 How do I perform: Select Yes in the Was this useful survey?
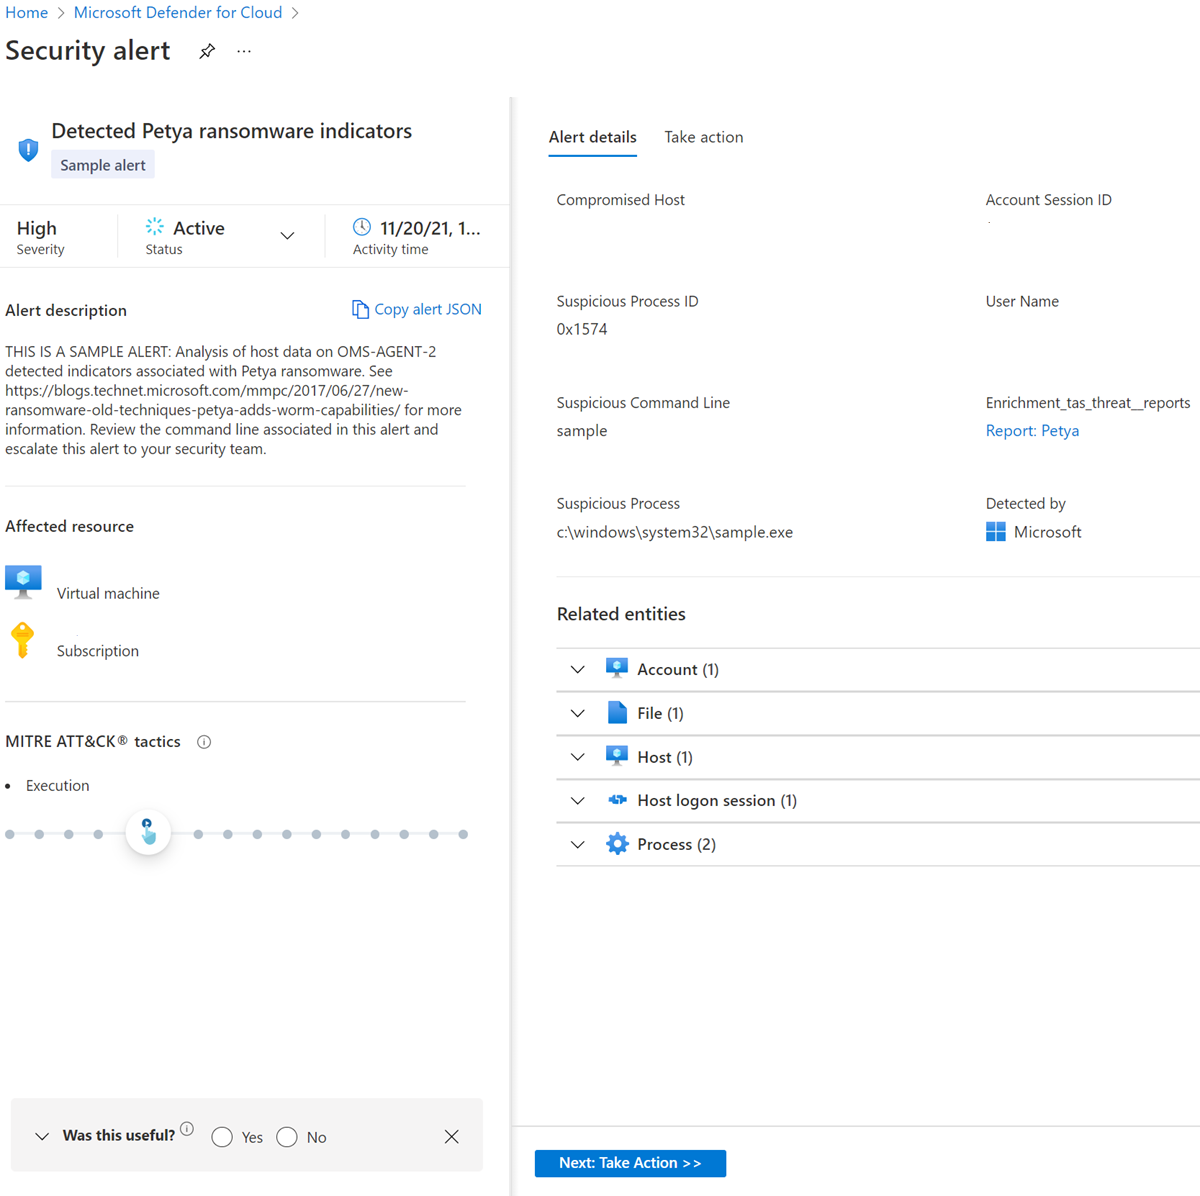pyautogui.click(x=222, y=1137)
